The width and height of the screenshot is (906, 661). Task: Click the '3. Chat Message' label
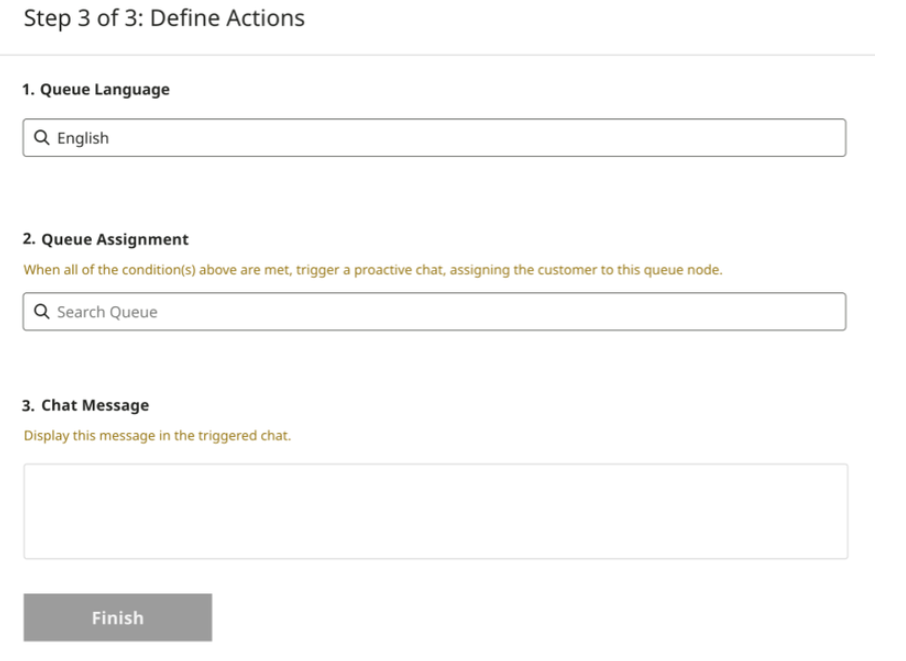(x=86, y=405)
